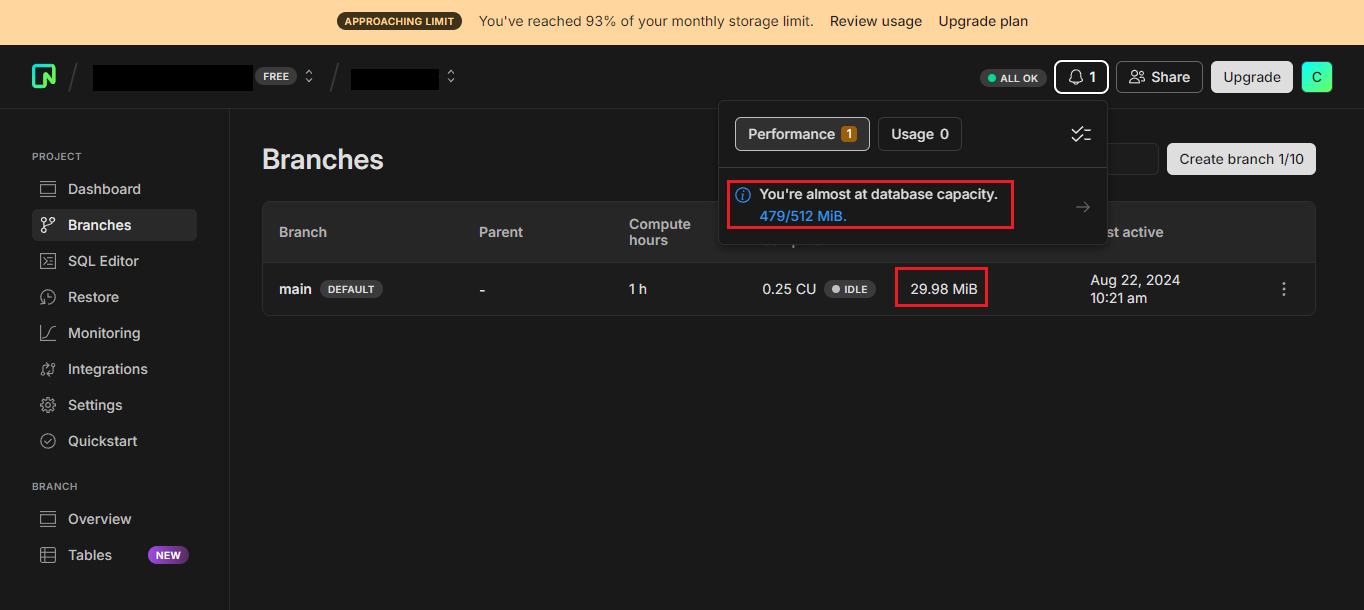Click the SQL Editor sidebar icon
Screen dimensions: 1364x610
pyautogui.click(x=48, y=261)
